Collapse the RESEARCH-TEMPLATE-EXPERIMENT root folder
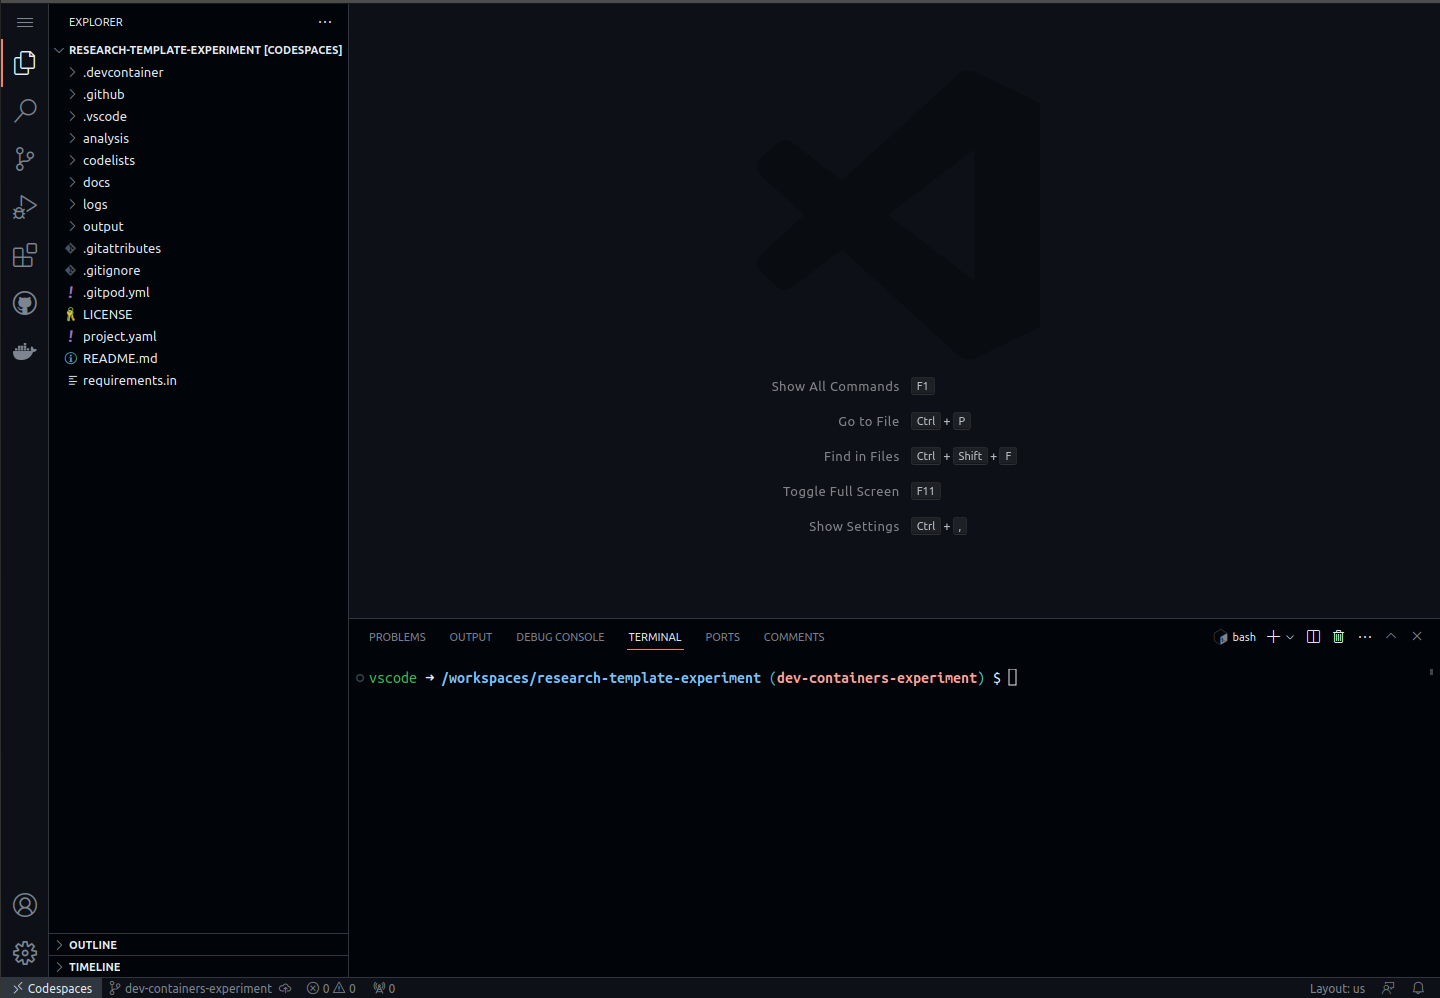1440x998 pixels. pyautogui.click(x=198, y=50)
